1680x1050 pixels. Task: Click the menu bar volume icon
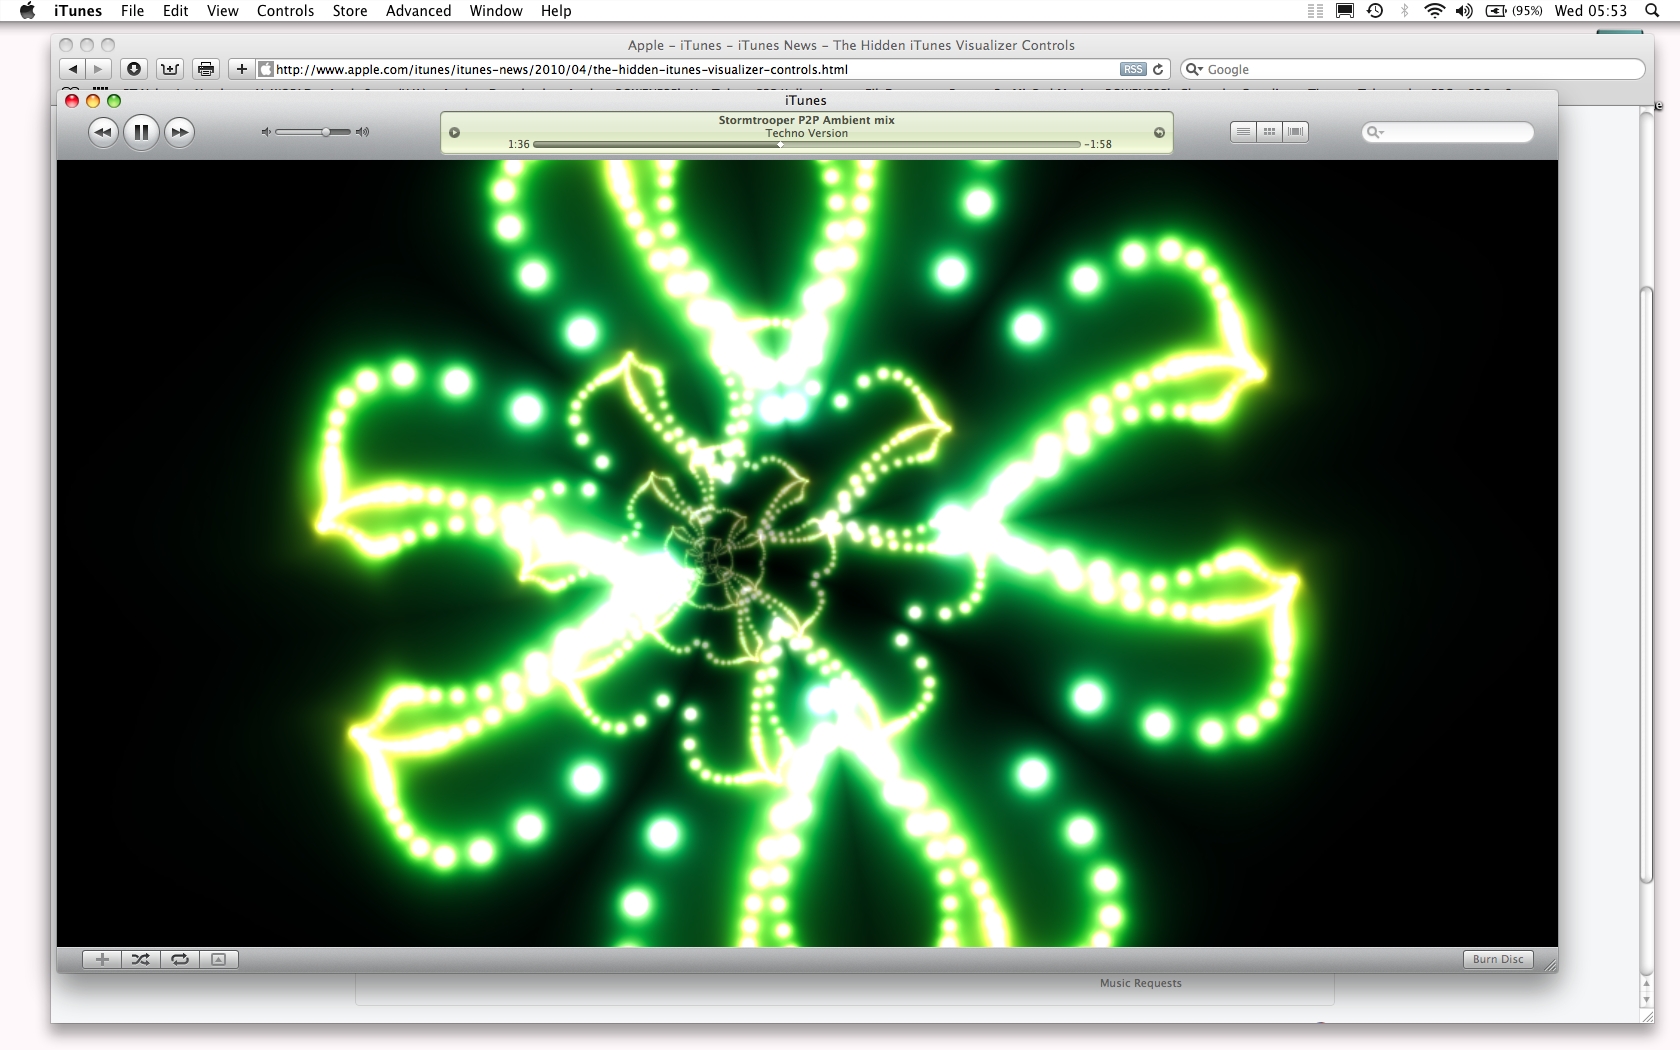coord(1464,11)
